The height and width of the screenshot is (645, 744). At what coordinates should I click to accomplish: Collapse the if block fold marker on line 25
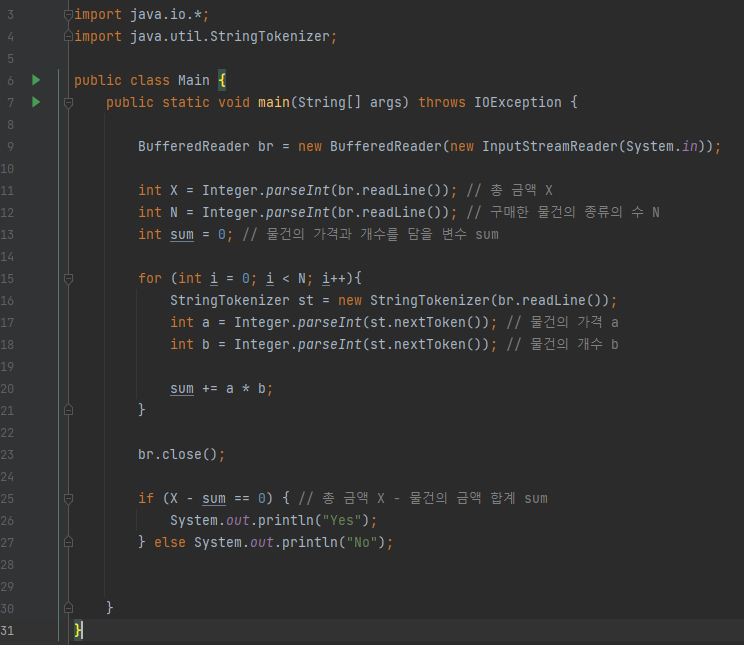click(68, 499)
